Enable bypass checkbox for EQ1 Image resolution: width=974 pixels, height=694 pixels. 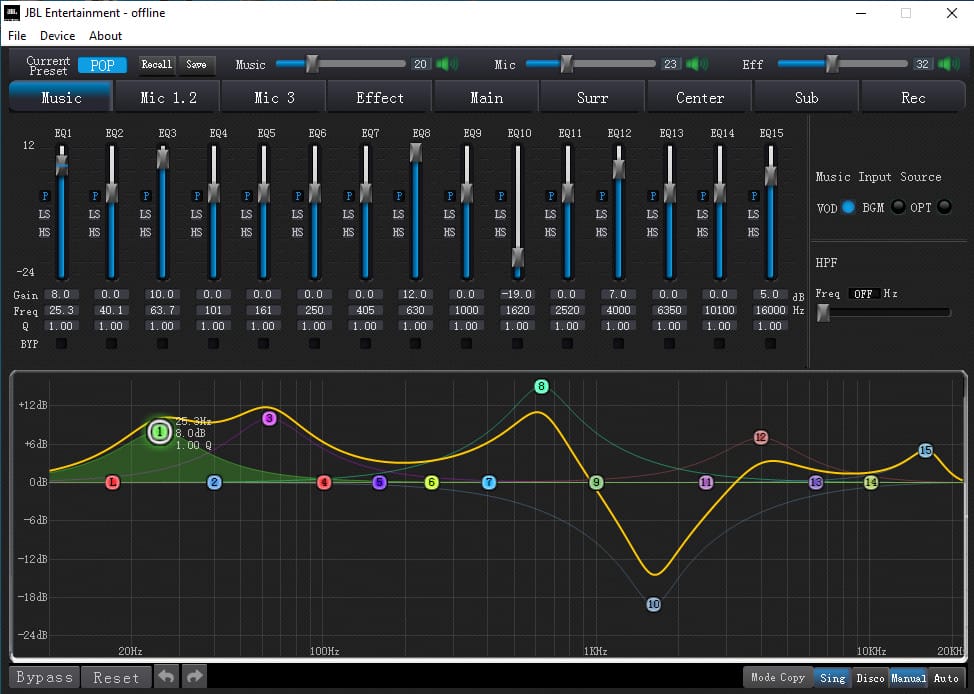pyautogui.click(x=61, y=344)
